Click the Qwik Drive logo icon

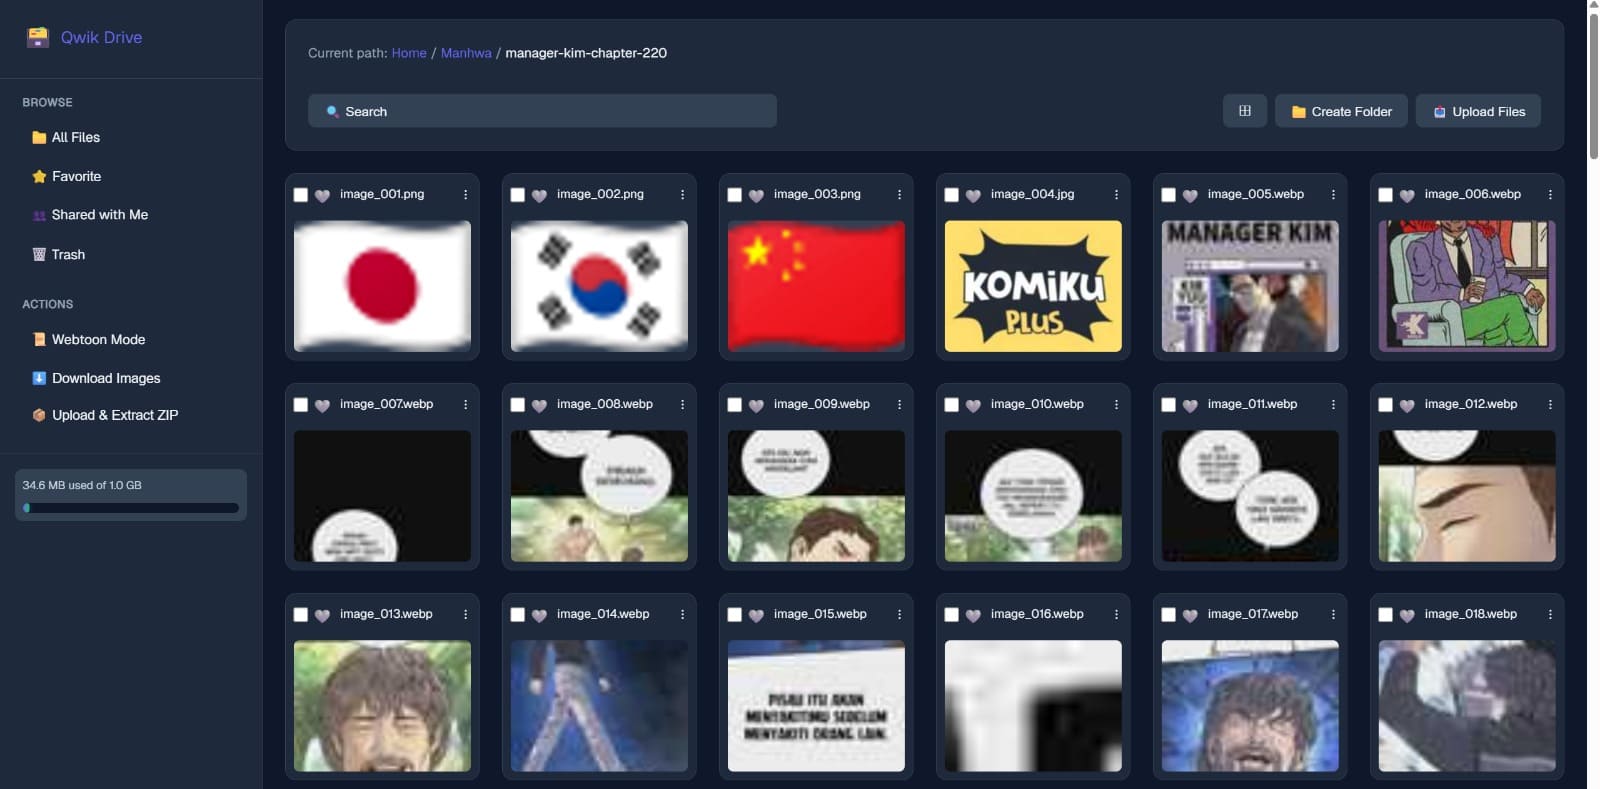click(38, 38)
